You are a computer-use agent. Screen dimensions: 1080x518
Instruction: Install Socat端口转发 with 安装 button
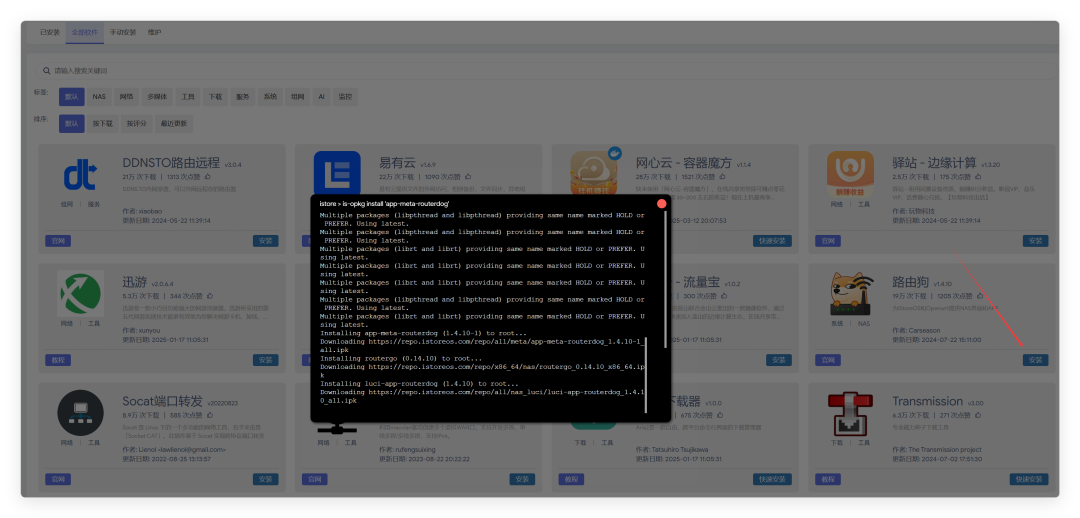click(266, 479)
